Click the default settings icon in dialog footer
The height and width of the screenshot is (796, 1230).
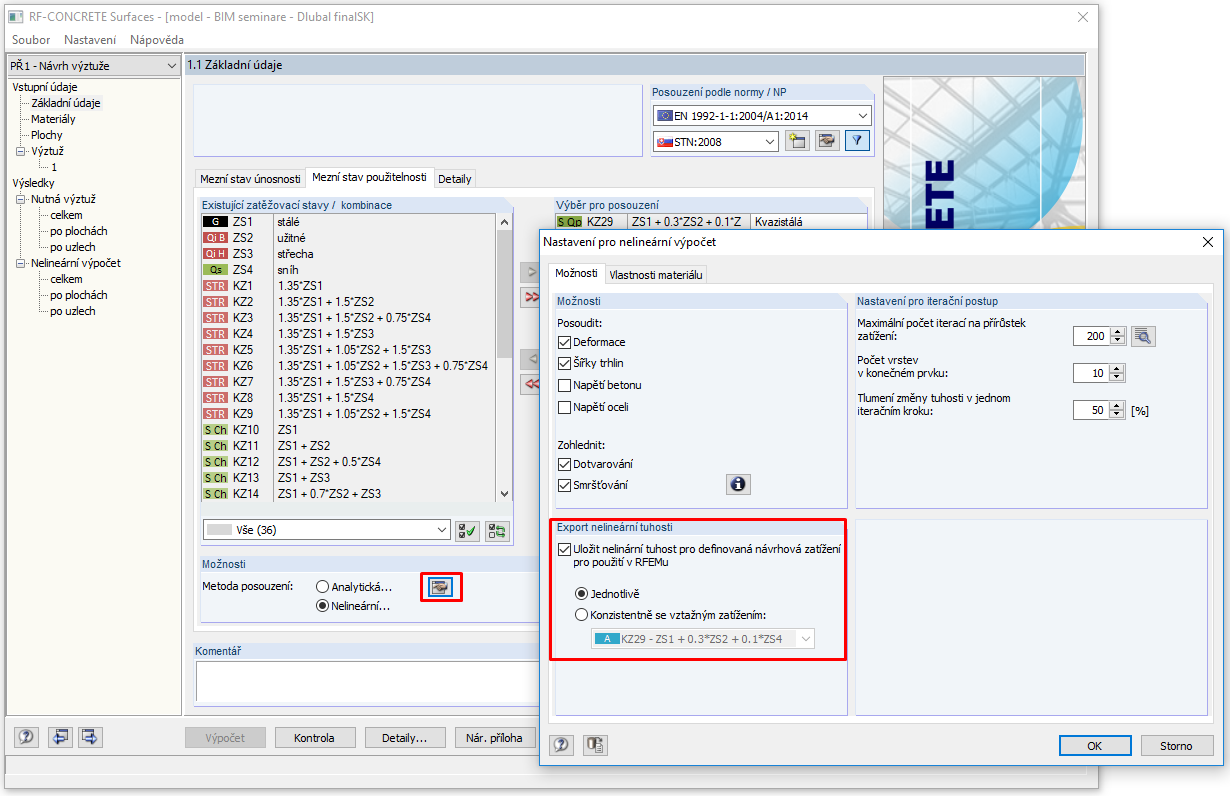596,745
